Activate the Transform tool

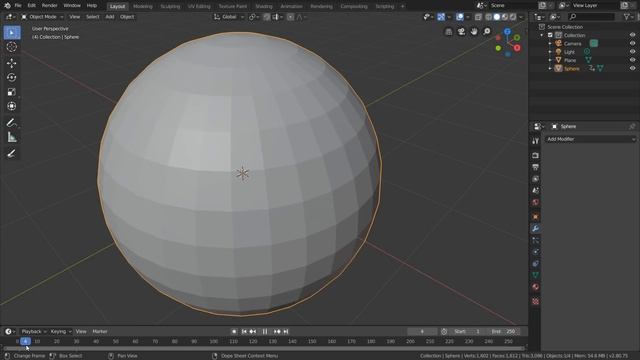pos(12,106)
